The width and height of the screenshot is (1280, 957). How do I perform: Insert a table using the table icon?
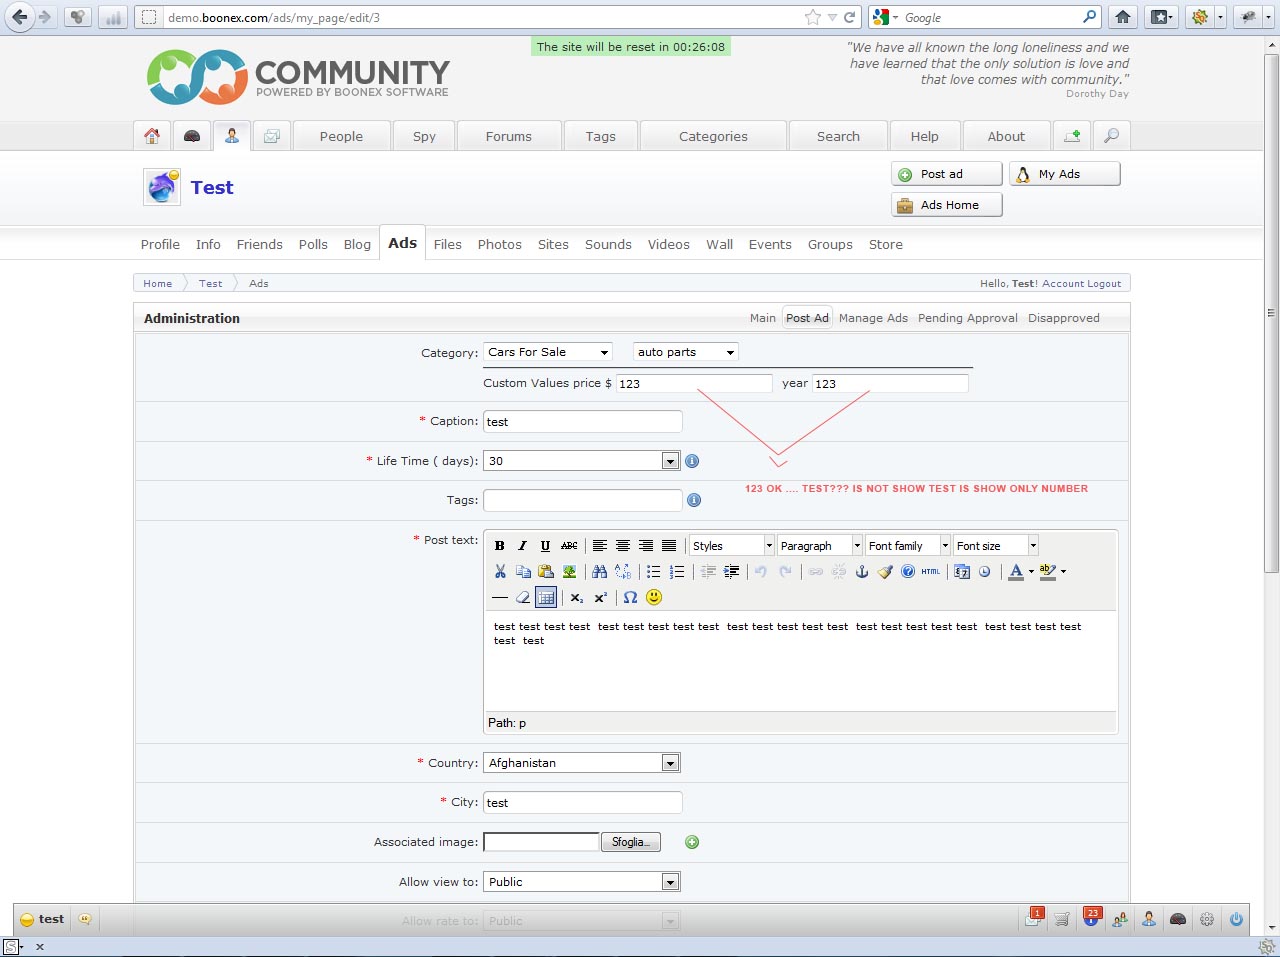pos(546,598)
